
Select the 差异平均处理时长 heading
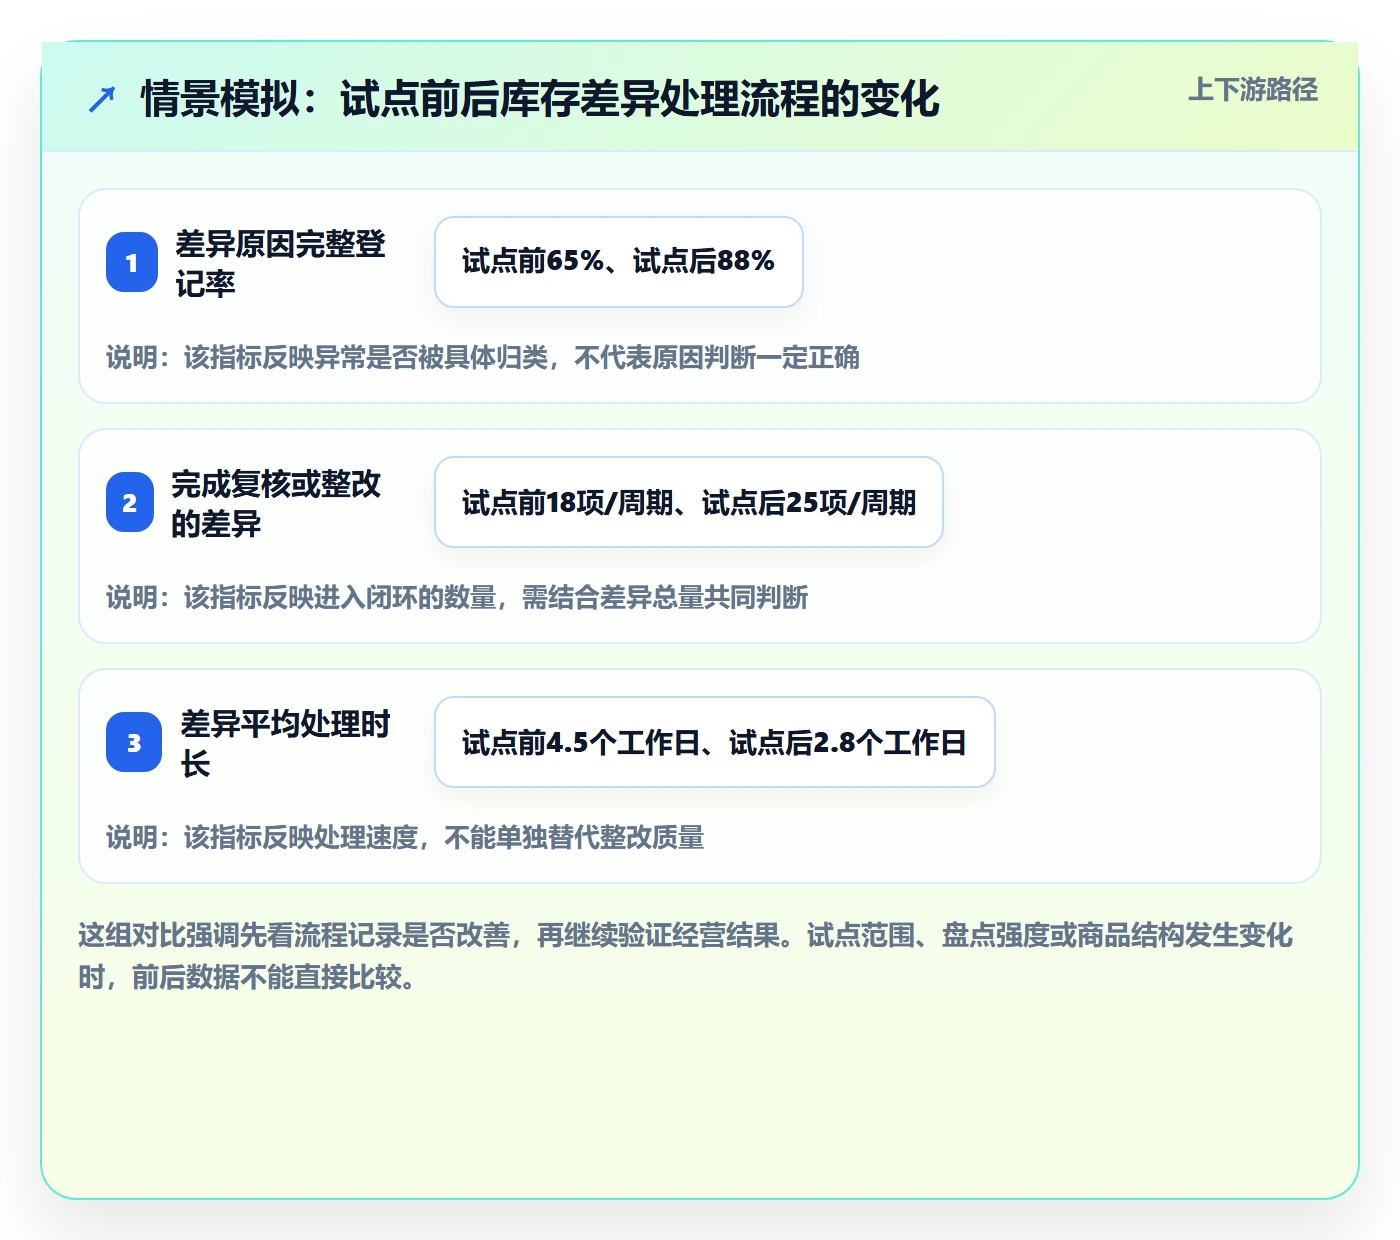point(286,743)
